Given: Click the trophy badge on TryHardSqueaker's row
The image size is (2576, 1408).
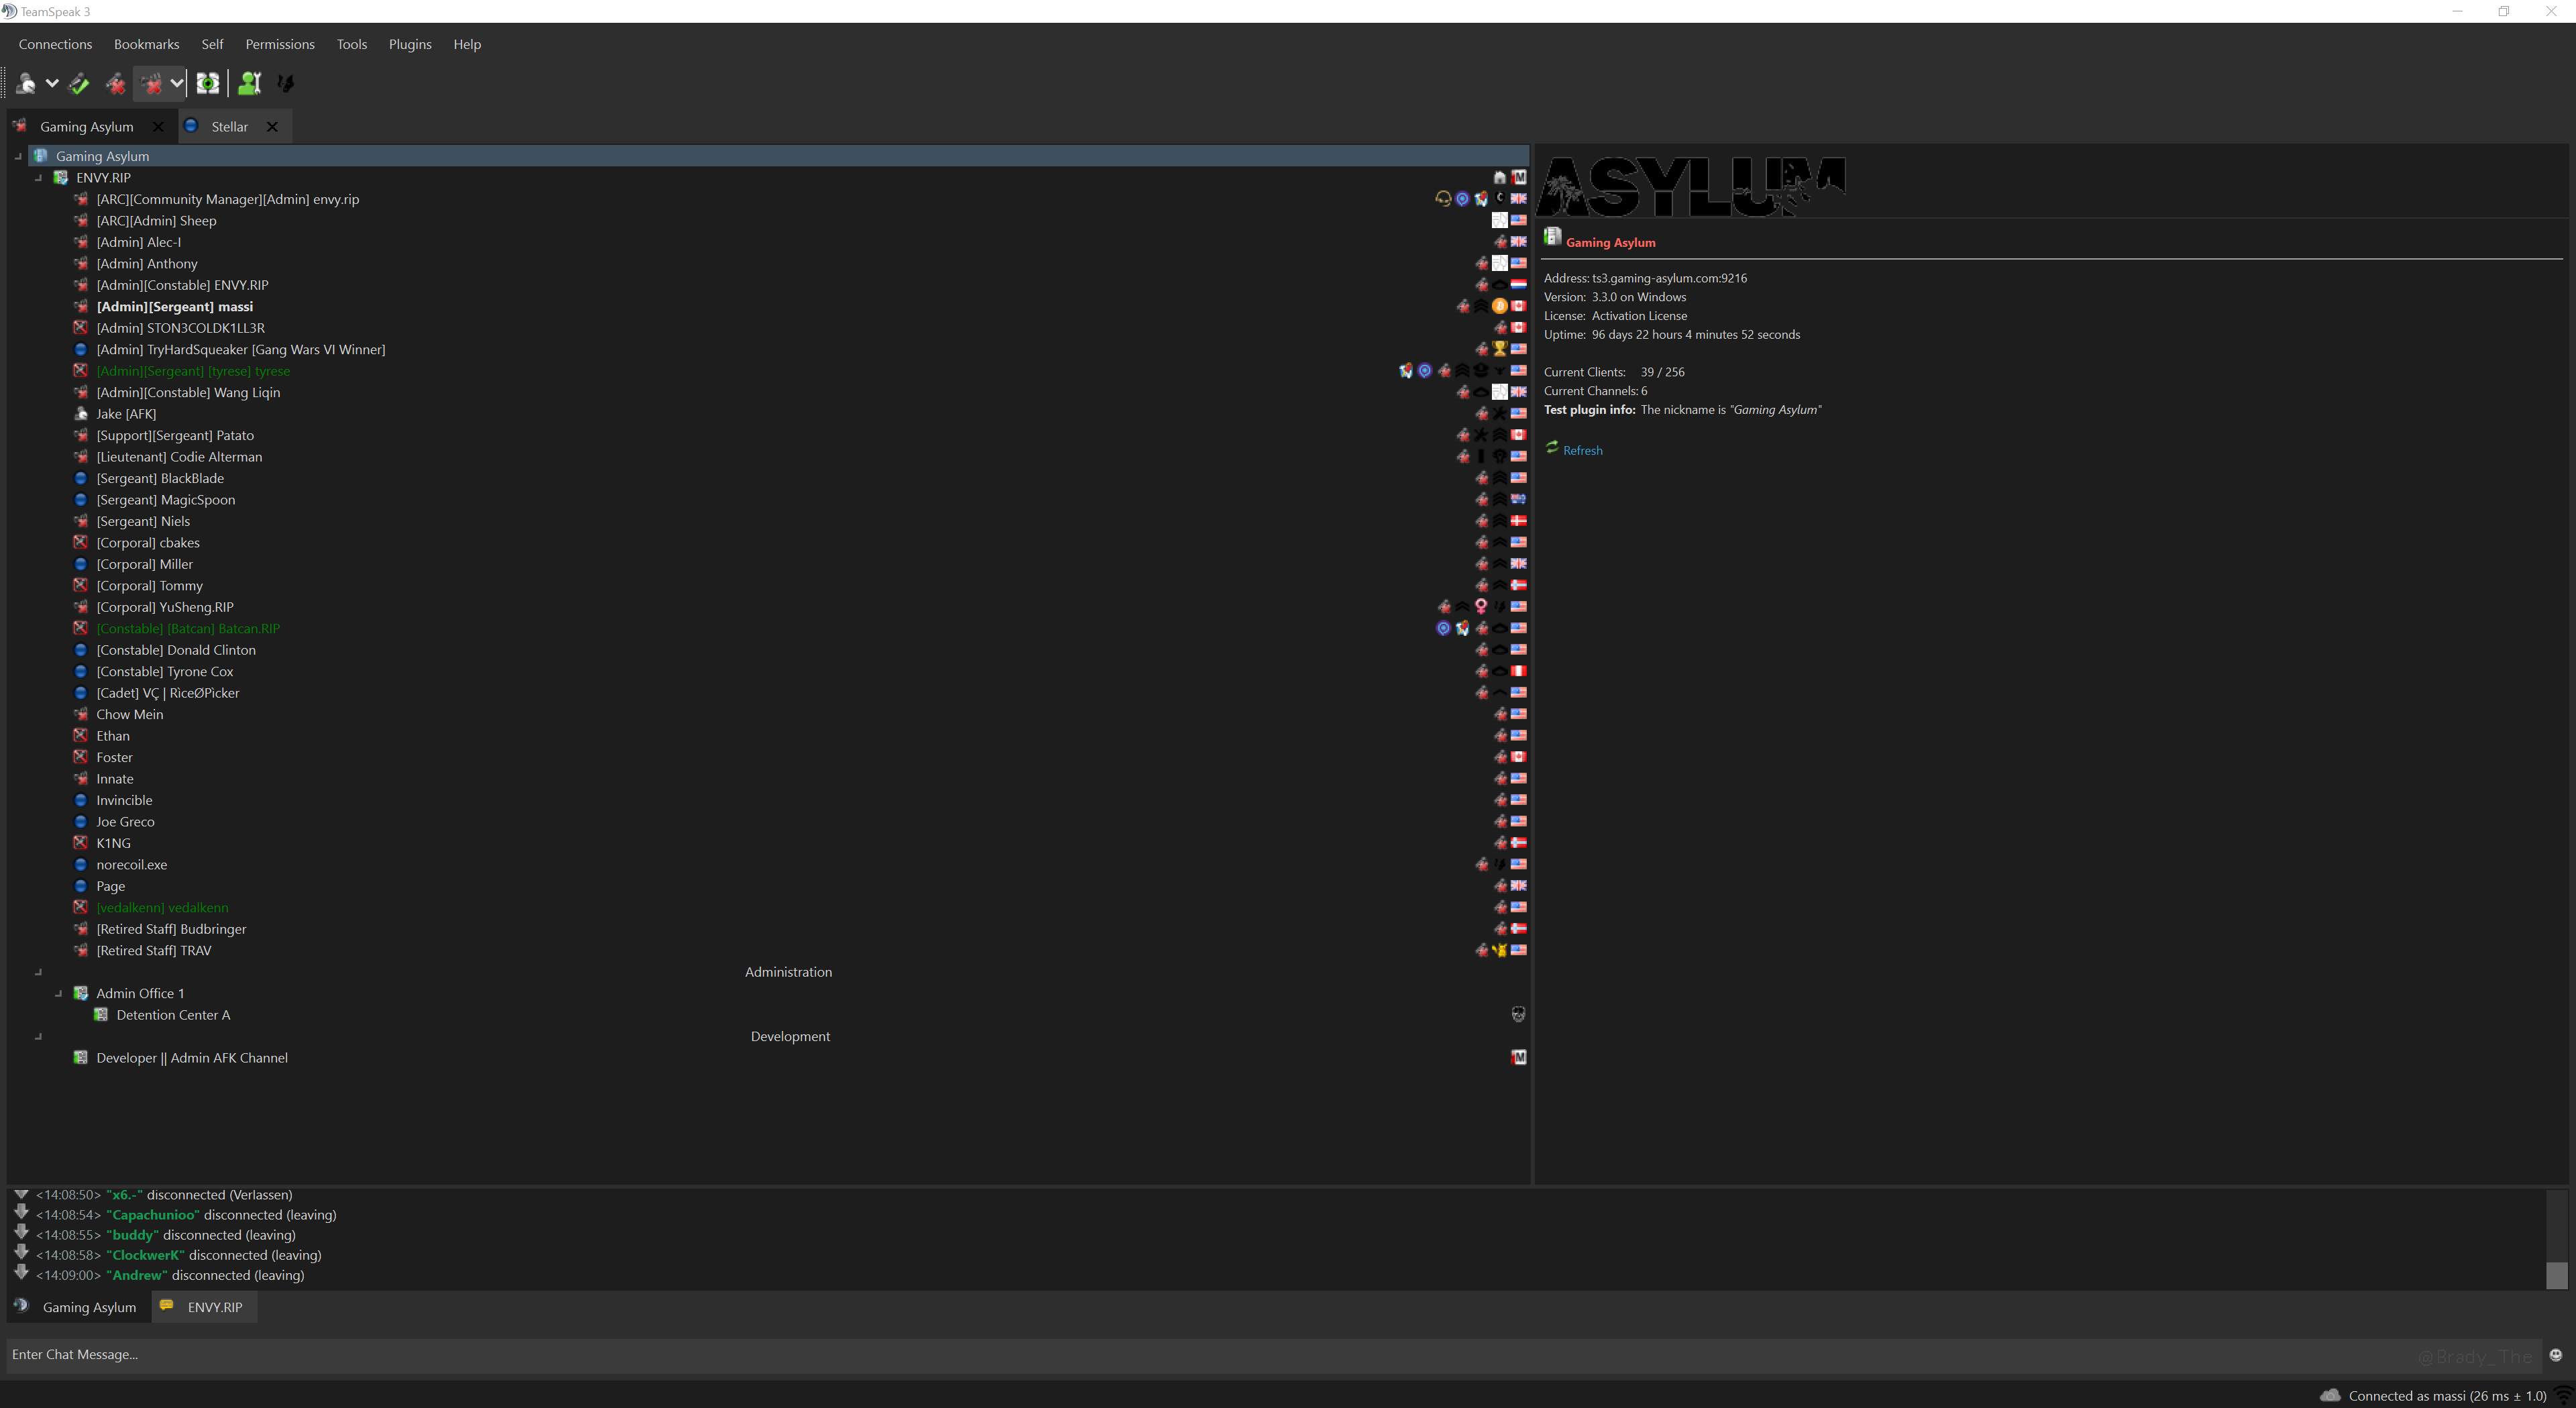Looking at the screenshot, I should click(1500, 349).
